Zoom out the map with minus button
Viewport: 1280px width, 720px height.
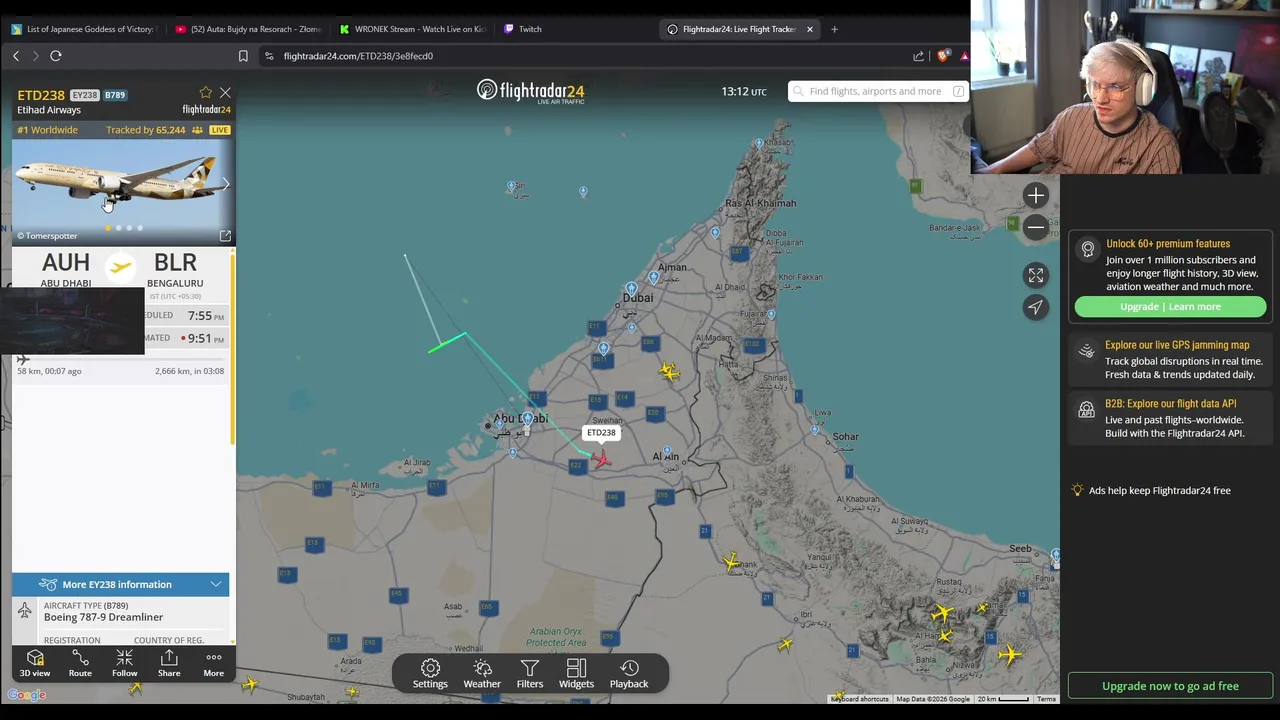coord(1036,227)
